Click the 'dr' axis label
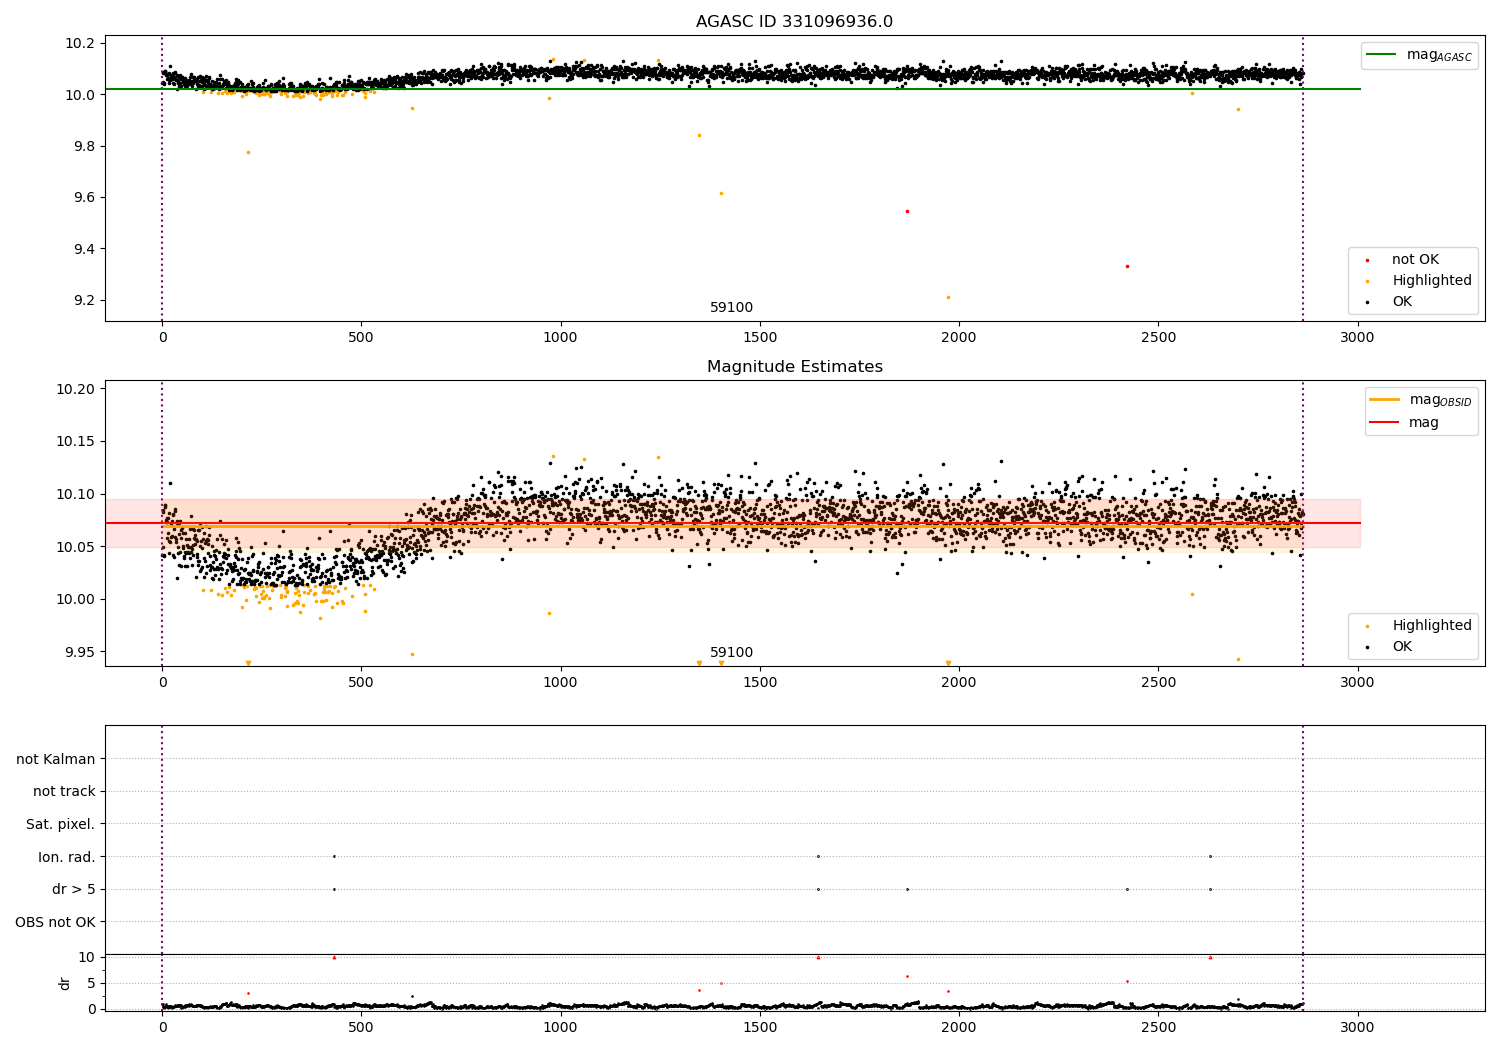This screenshot has width=1500, height=1050. 65,983
